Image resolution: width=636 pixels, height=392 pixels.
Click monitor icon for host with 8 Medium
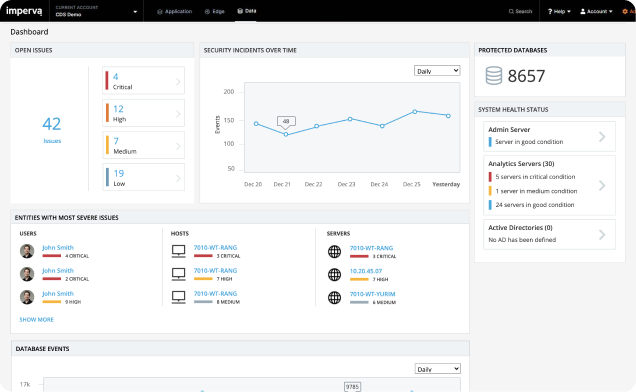178,298
